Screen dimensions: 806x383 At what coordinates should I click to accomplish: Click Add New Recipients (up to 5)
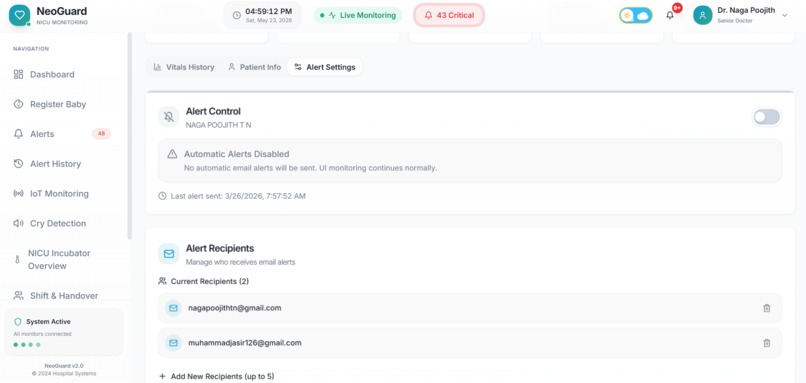coord(216,376)
